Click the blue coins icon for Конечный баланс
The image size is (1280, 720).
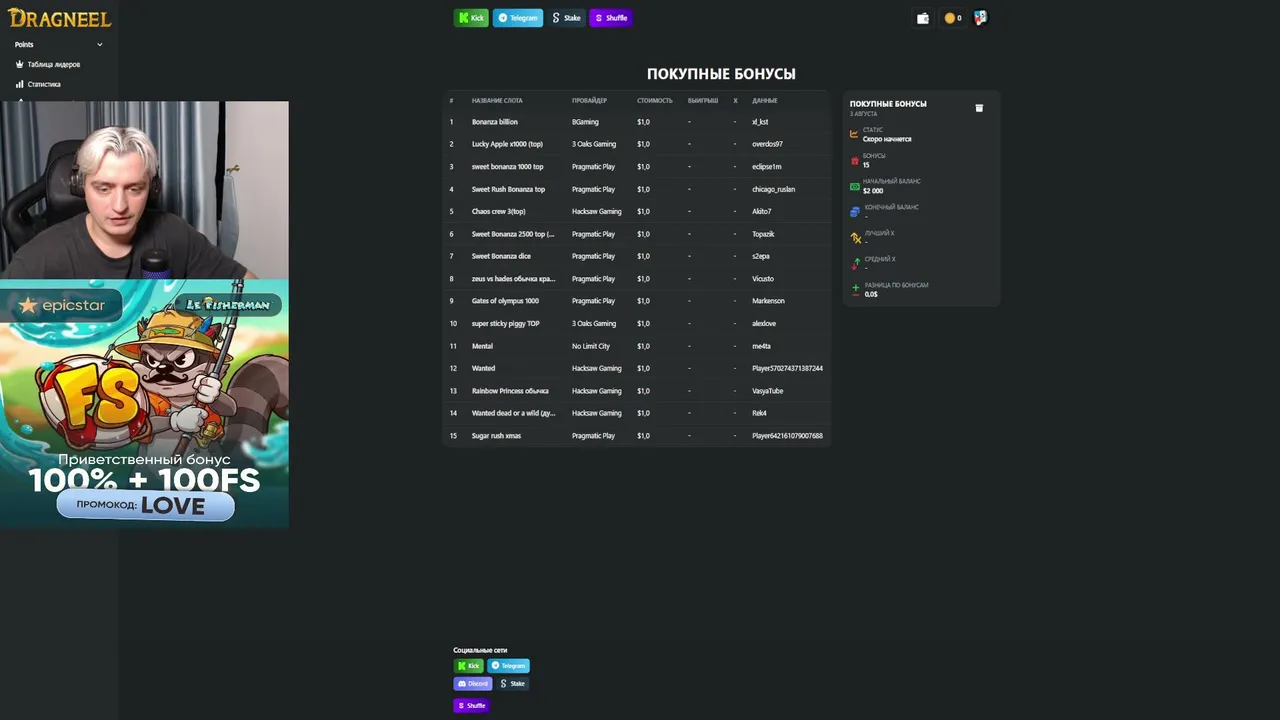coord(854,212)
